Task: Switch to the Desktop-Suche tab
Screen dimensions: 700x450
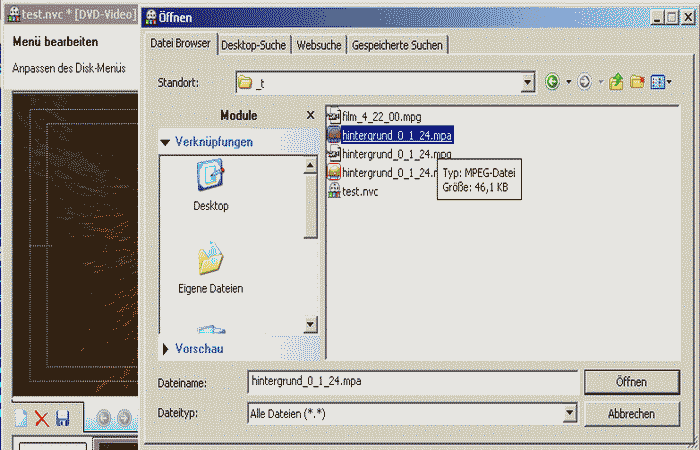Action: [254, 45]
